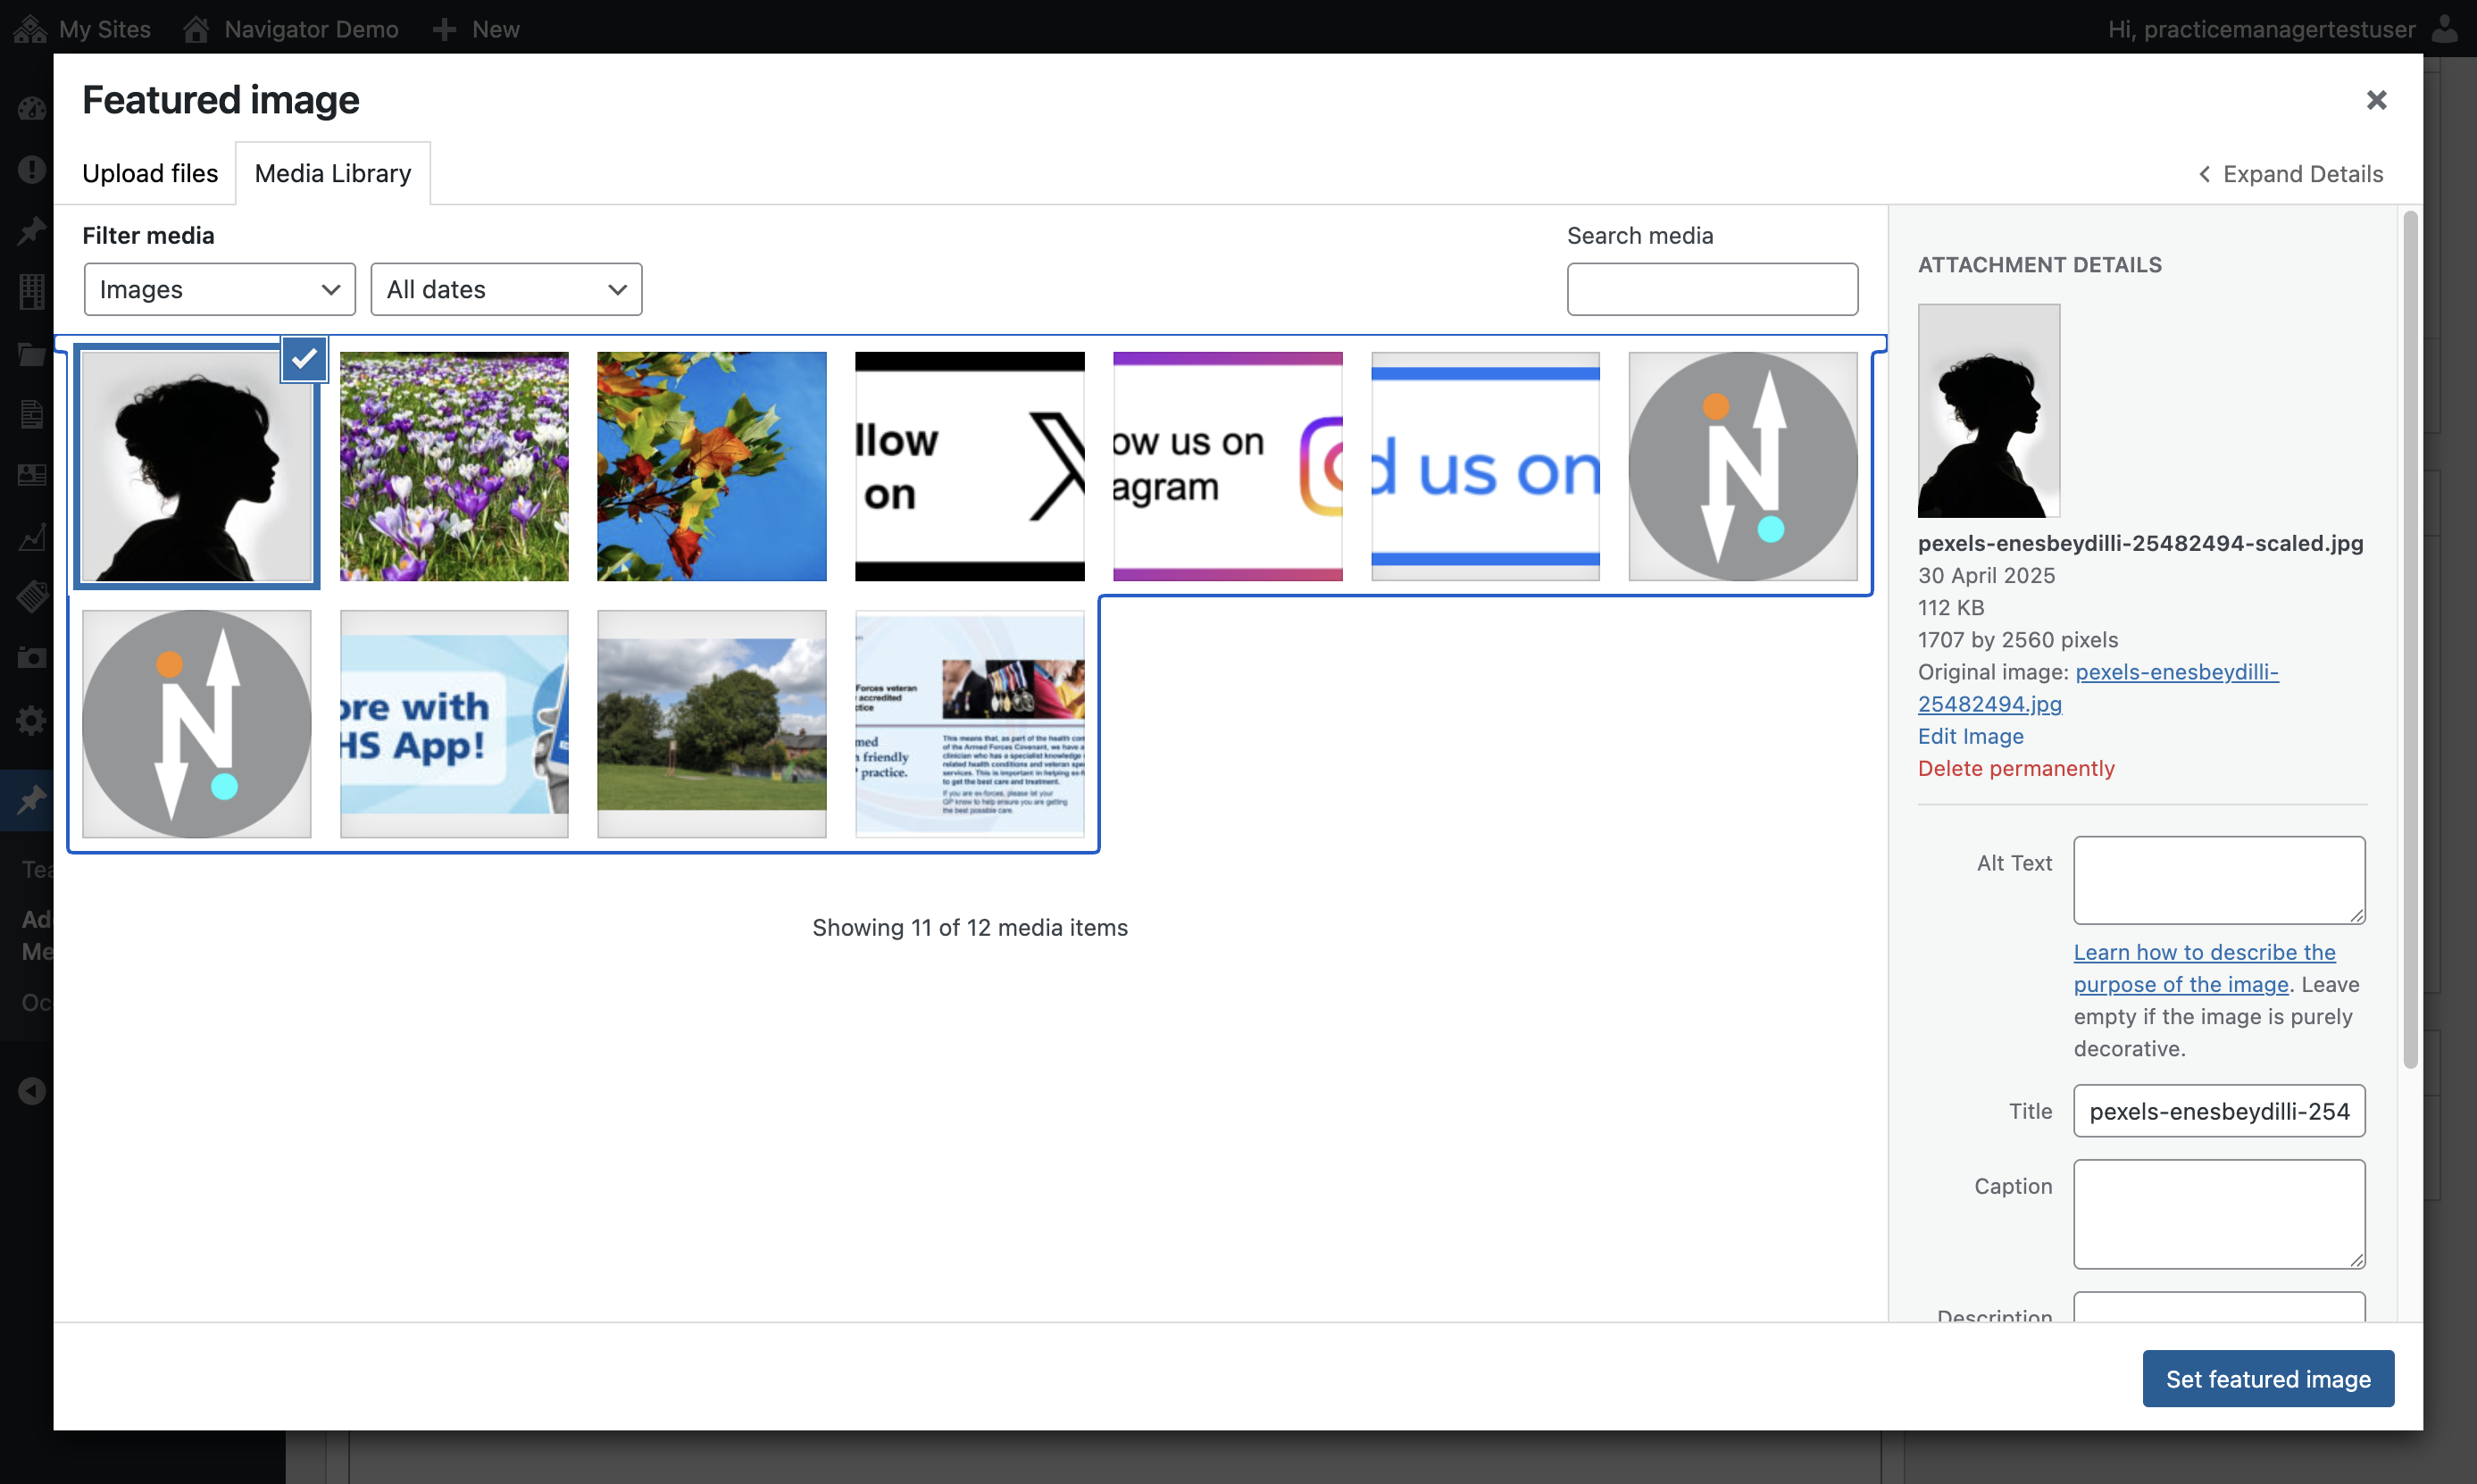The width and height of the screenshot is (2477, 1484).
Task: Open the New content menu
Action: click(476, 28)
